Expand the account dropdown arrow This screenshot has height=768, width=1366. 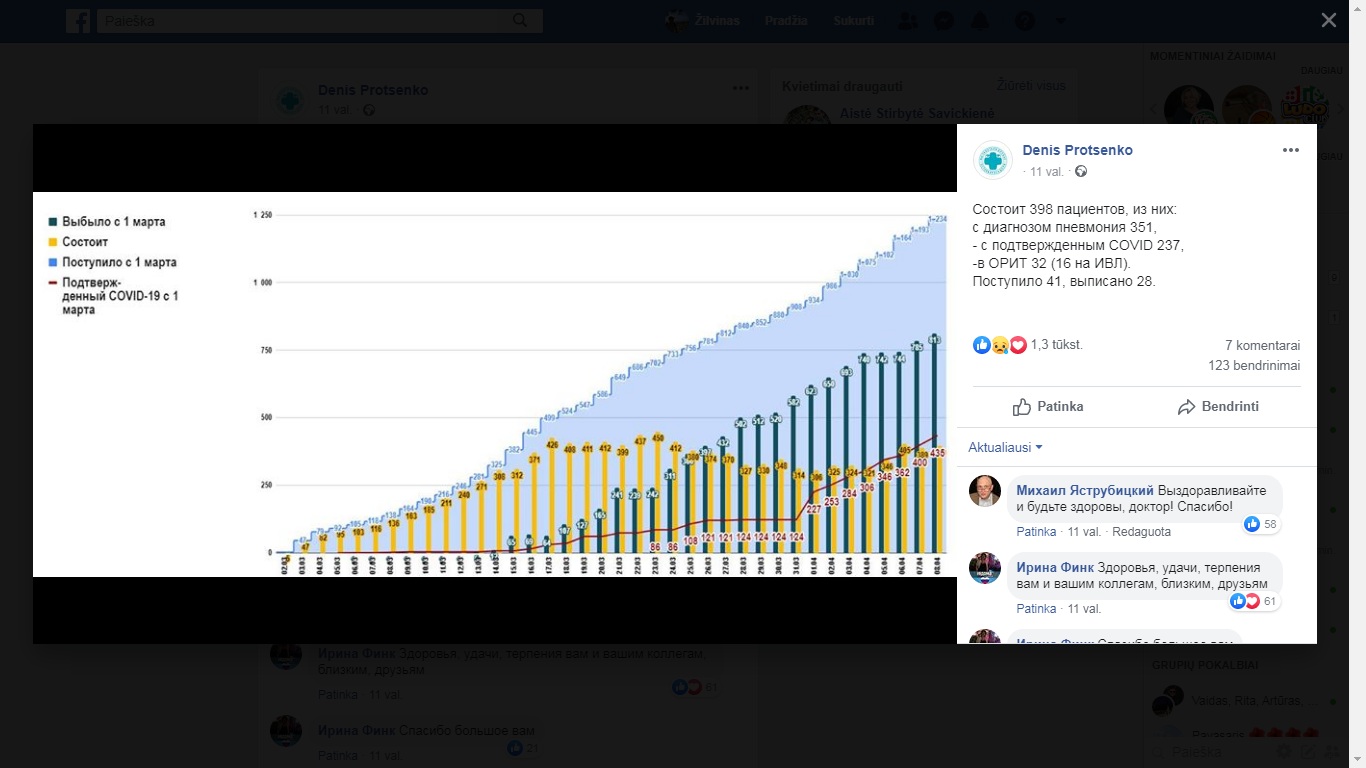point(1061,22)
